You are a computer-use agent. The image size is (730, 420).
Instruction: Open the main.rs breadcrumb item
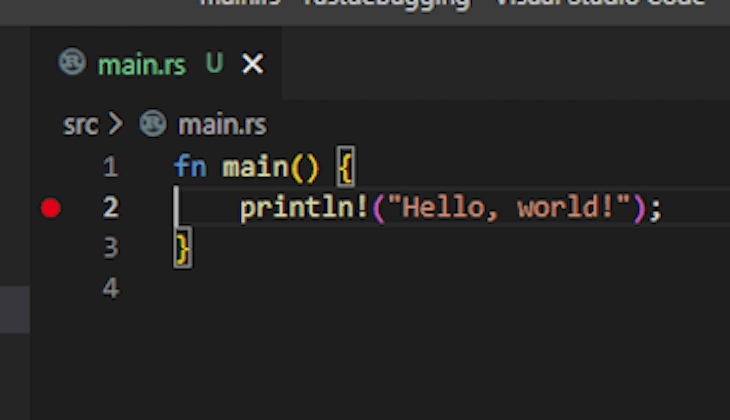point(222,125)
